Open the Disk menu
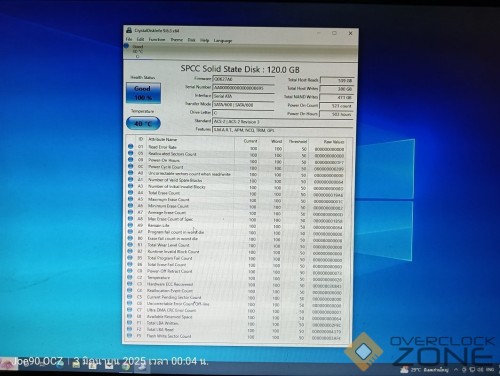The width and height of the screenshot is (500, 376). [x=191, y=40]
